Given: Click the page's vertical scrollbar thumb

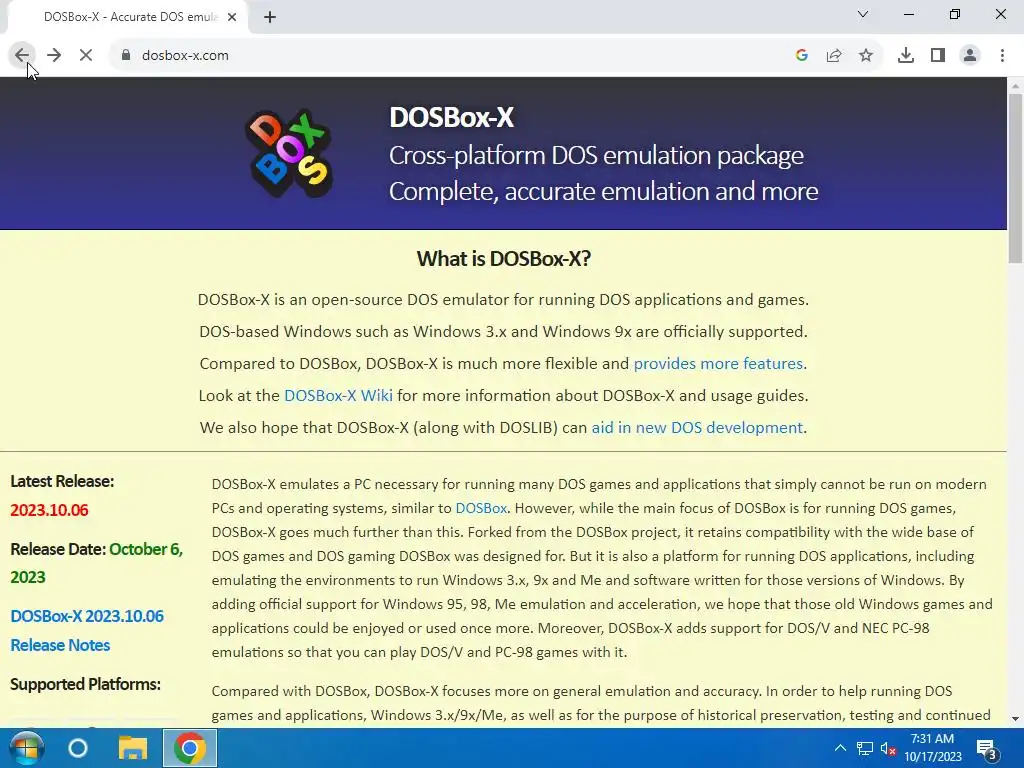Looking at the screenshot, I should [1016, 178].
